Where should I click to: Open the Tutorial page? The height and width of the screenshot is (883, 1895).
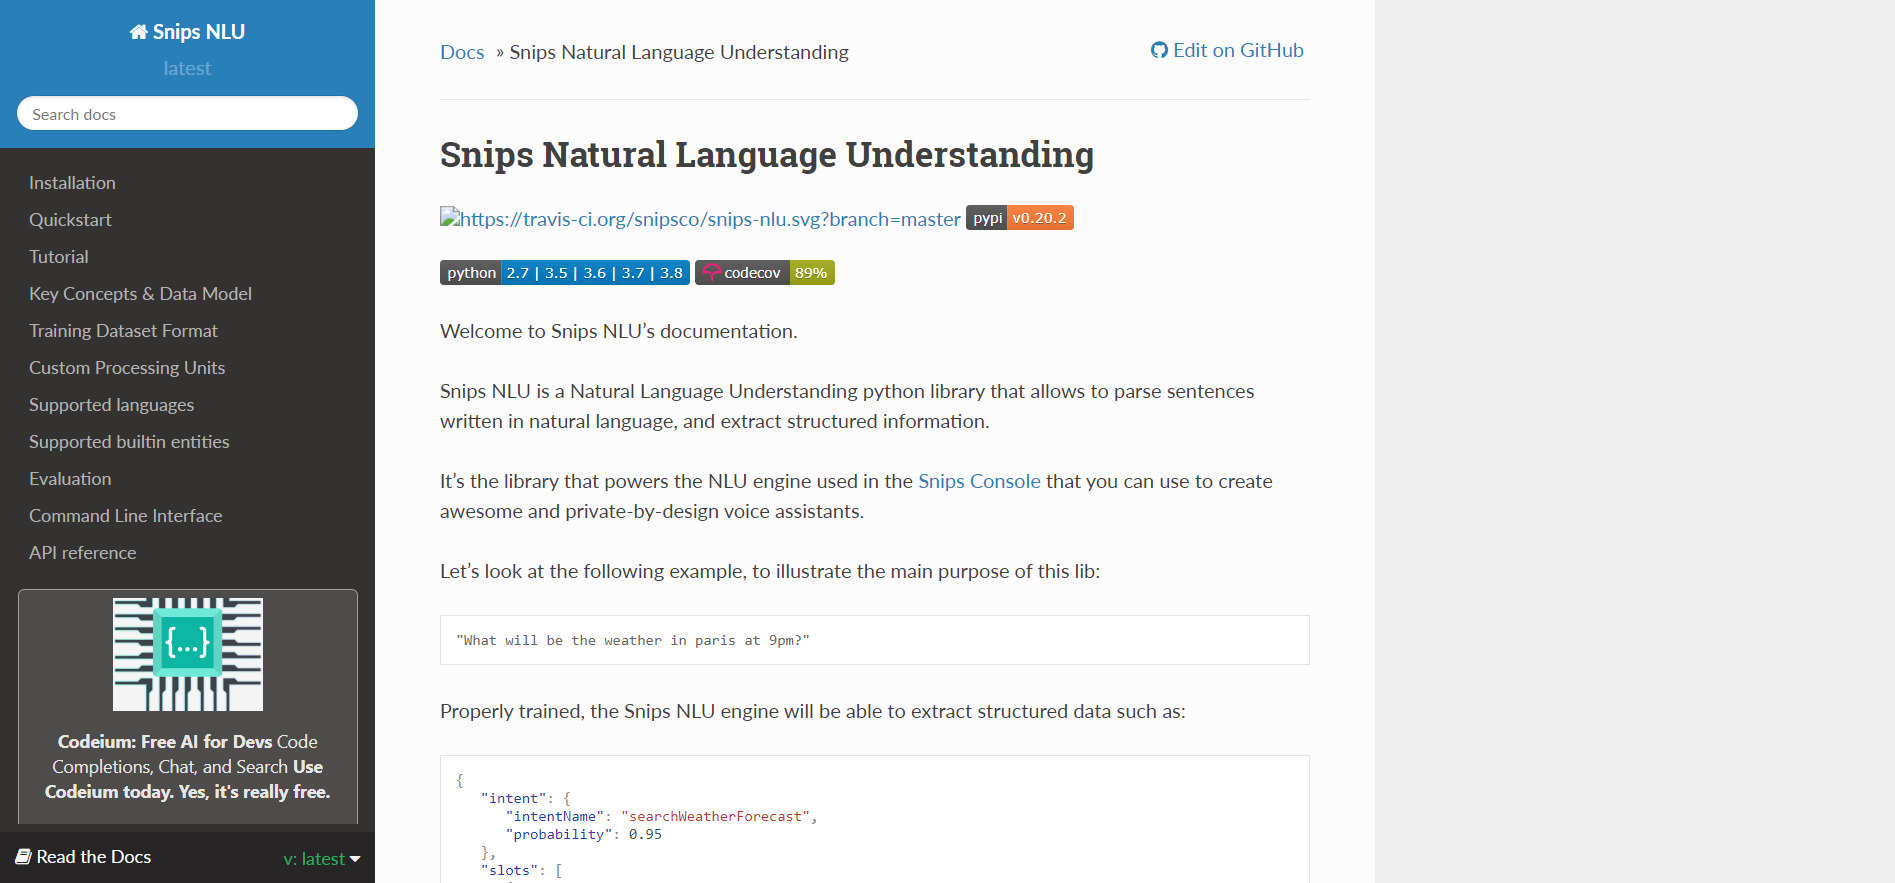click(59, 257)
